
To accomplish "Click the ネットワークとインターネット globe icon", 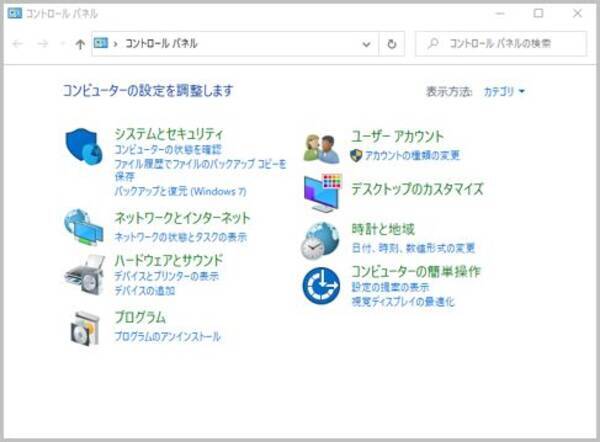I will (x=83, y=227).
